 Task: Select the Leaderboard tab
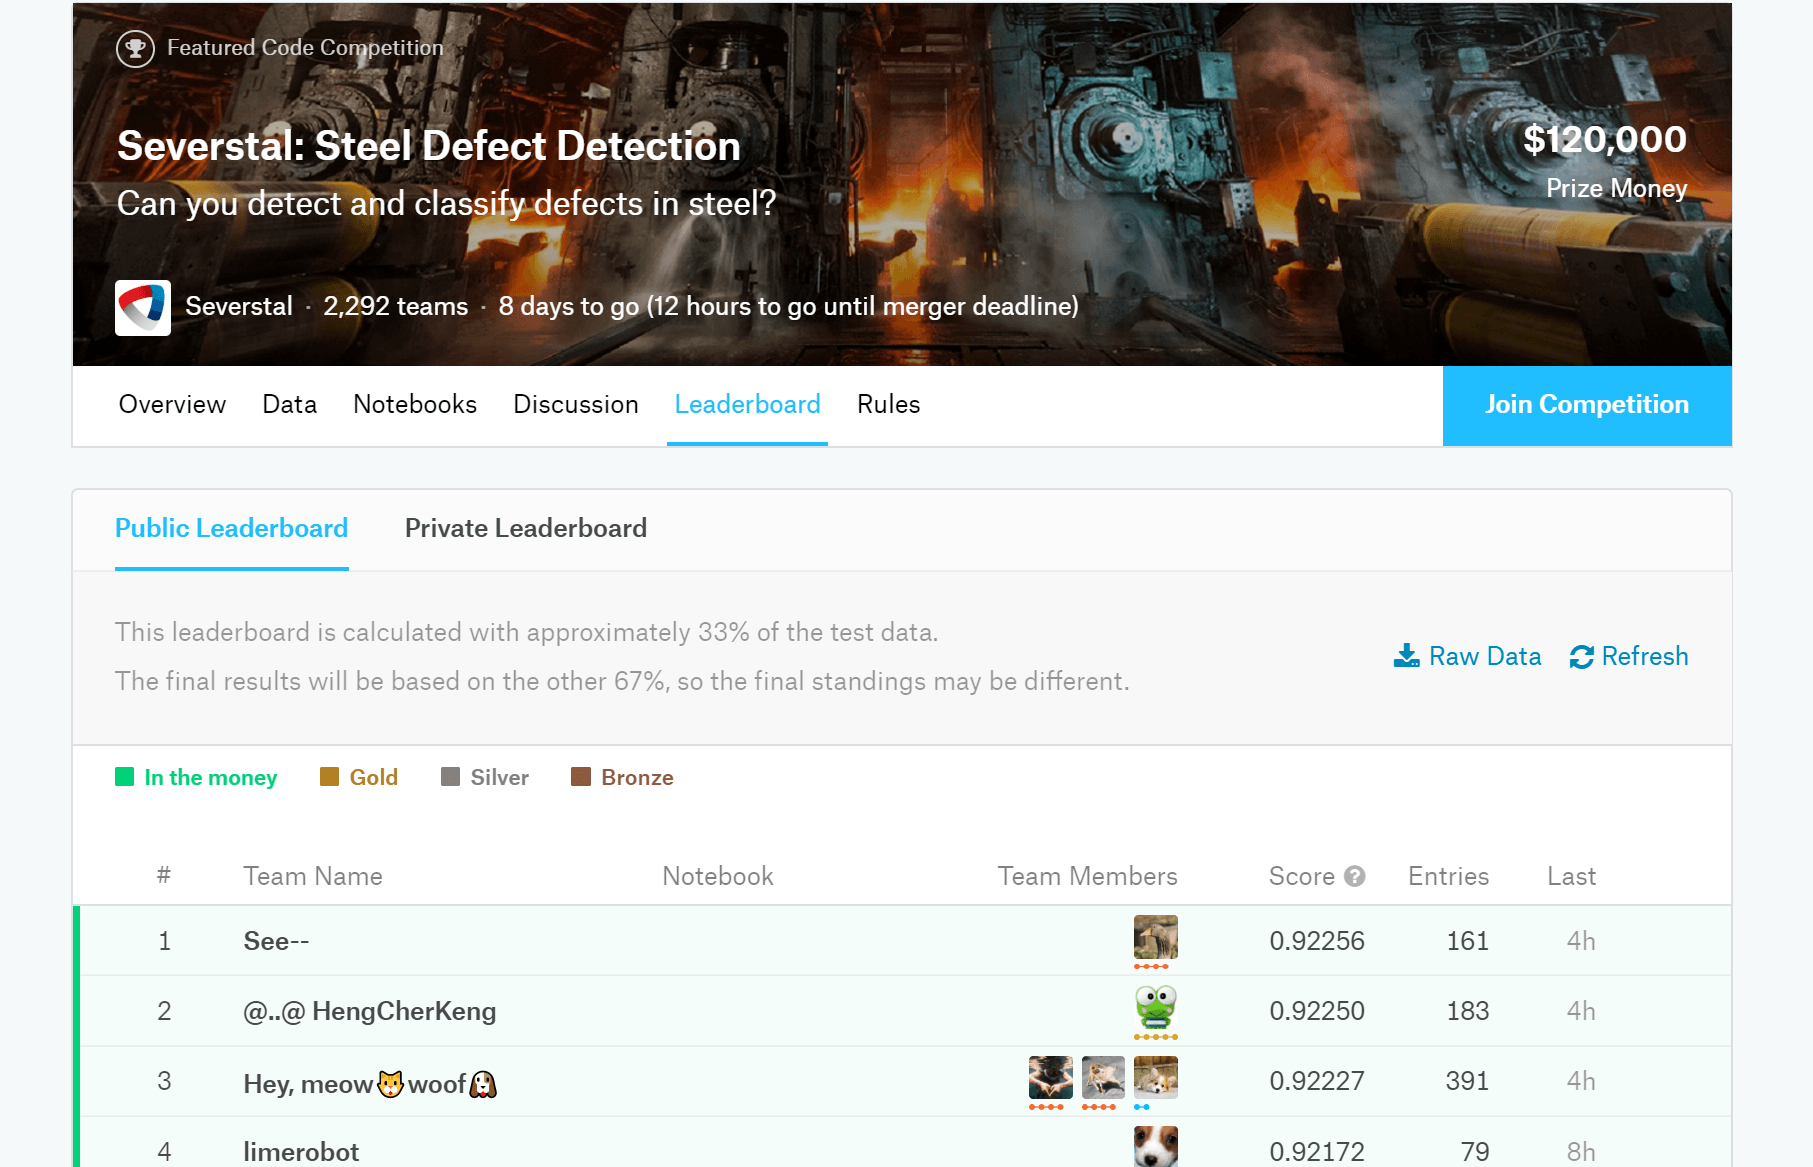tap(748, 404)
